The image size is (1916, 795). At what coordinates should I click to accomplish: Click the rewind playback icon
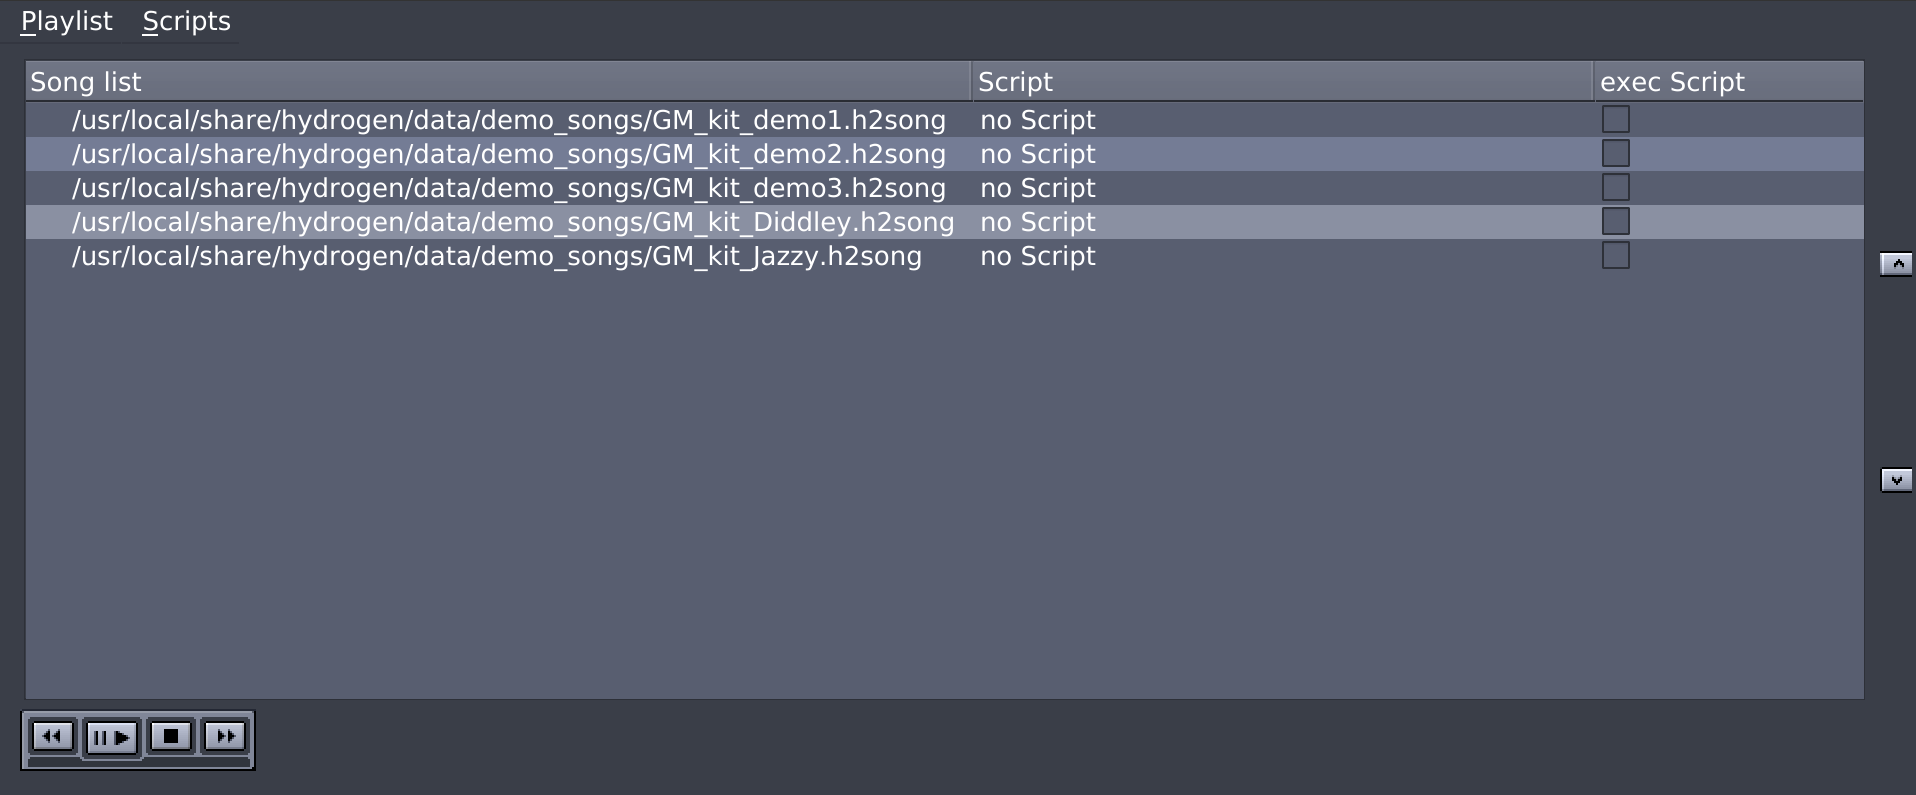[x=54, y=737]
